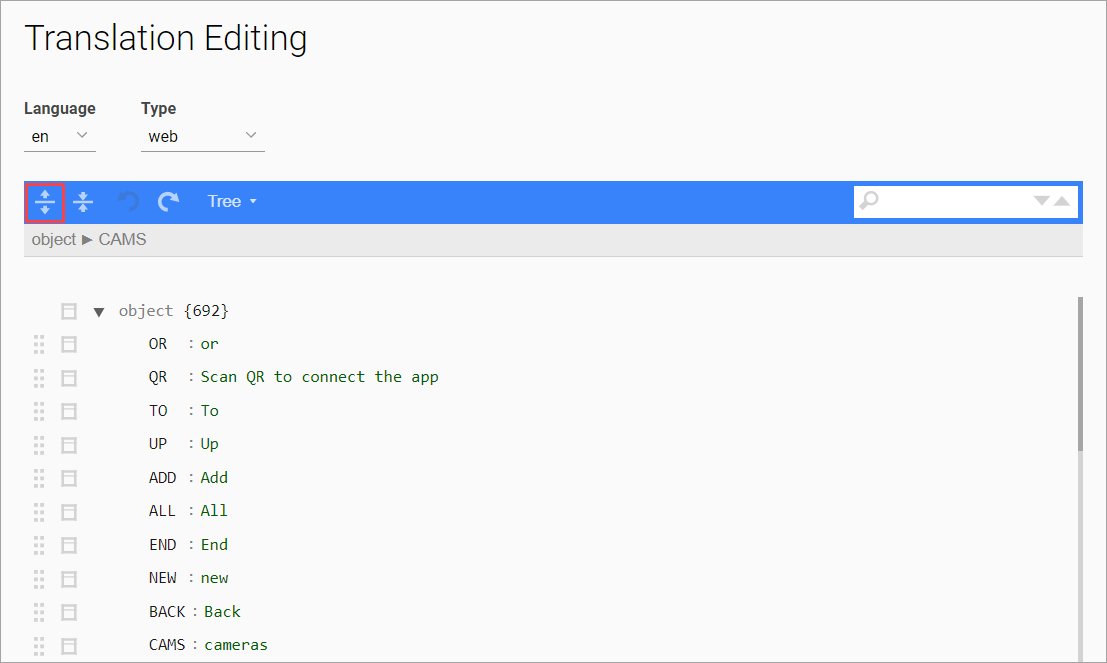1107x663 pixels.
Task: Undo the last edit
Action: [128, 202]
